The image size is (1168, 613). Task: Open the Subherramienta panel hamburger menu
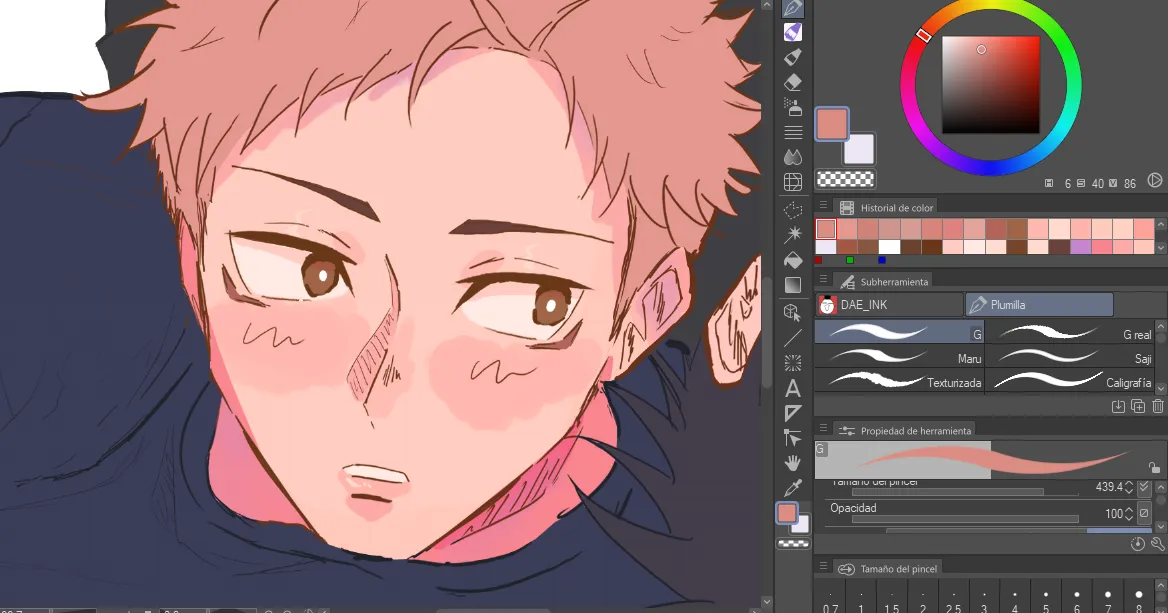[x=823, y=280]
